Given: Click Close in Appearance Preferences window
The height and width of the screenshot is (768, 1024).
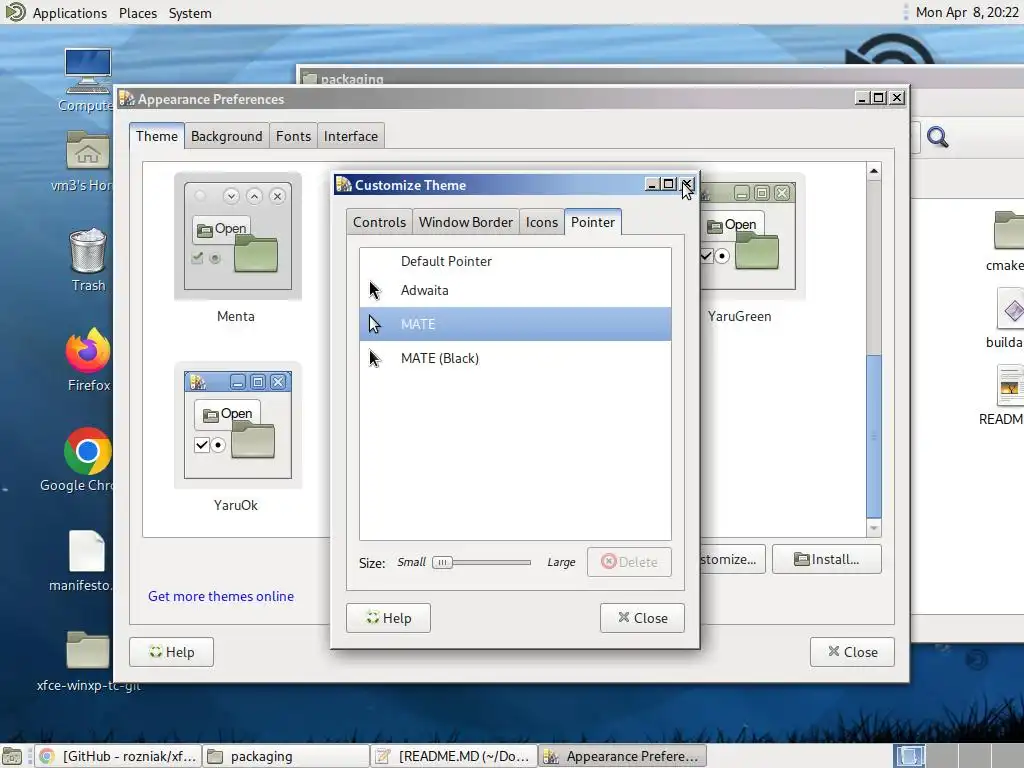Looking at the screenshot, I should point(852,652).
